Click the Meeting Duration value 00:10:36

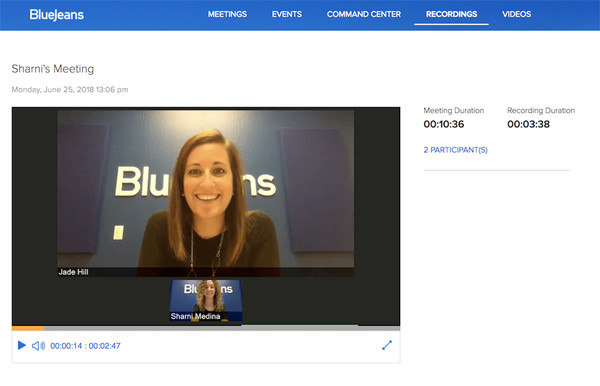point(443,124)
